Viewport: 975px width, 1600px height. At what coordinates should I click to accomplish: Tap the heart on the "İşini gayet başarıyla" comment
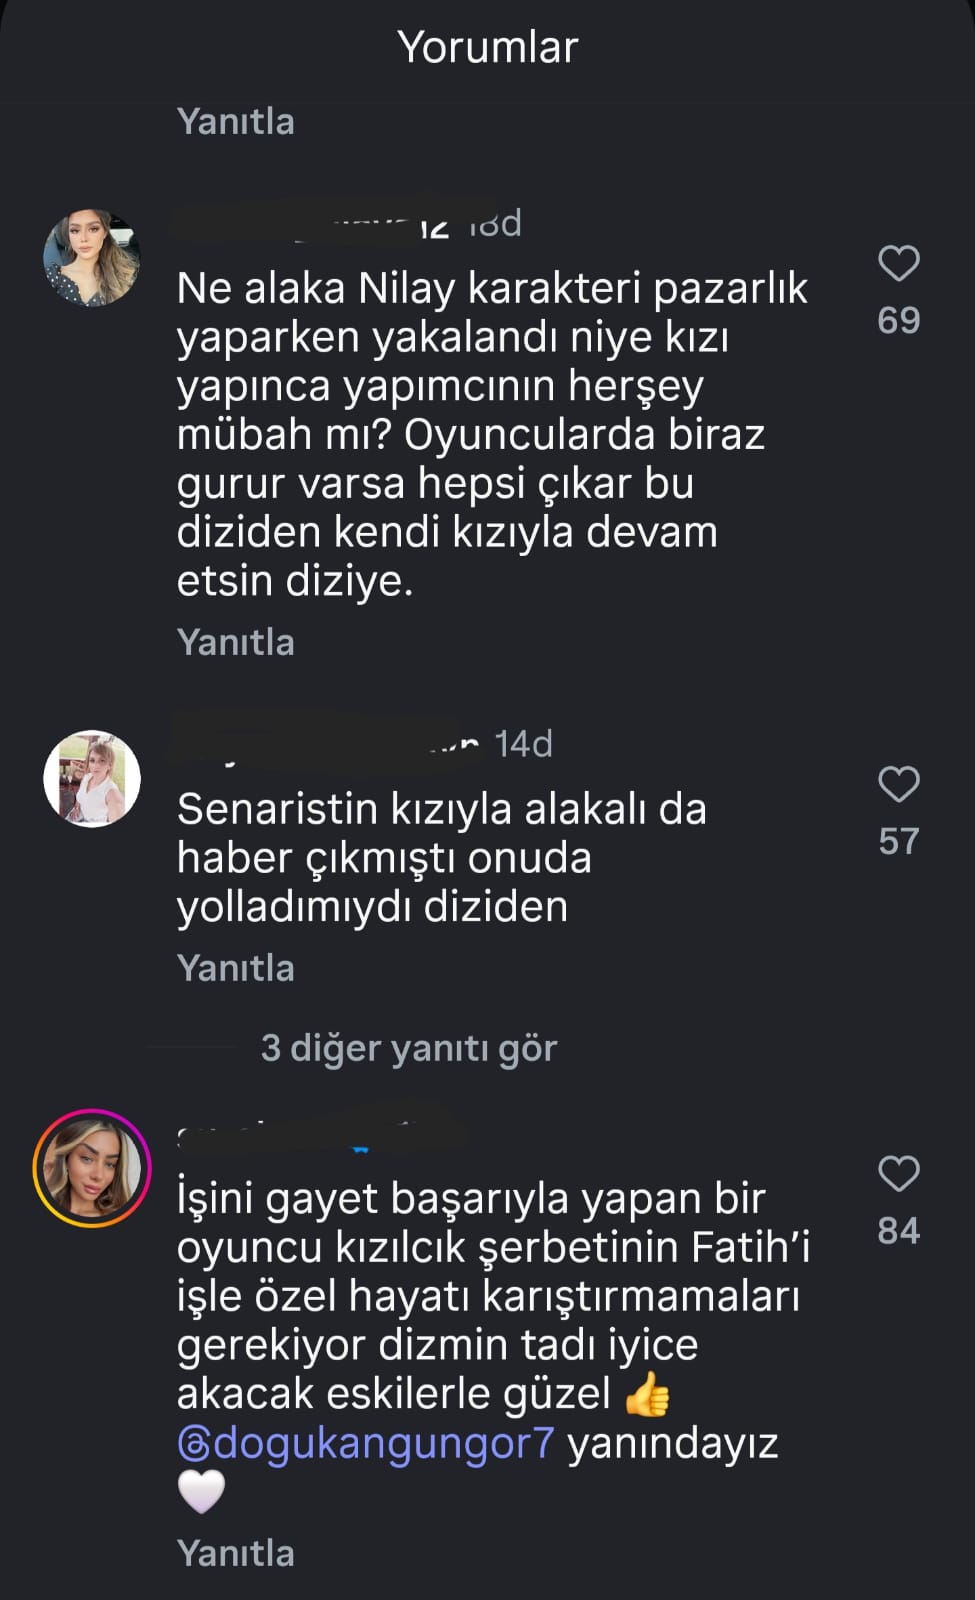click(898, 1174)
